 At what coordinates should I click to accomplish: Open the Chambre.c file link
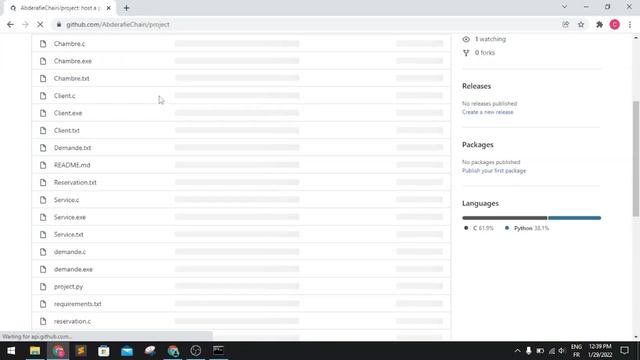tap(69, 44)
